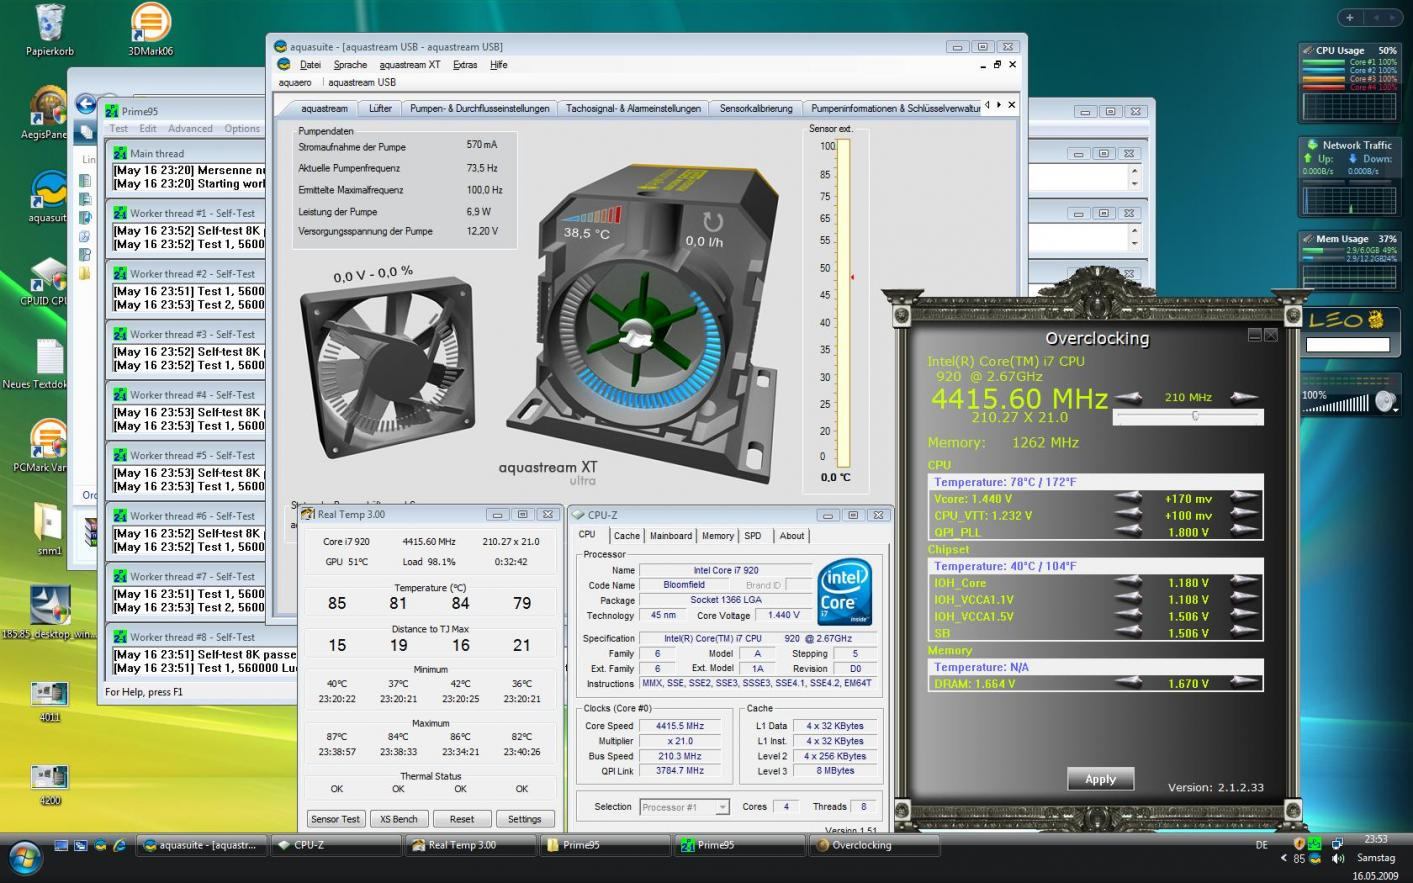Click the sidebar add gadget plus button
This screenshot has height=883, width=1413.
[1349, 17]
